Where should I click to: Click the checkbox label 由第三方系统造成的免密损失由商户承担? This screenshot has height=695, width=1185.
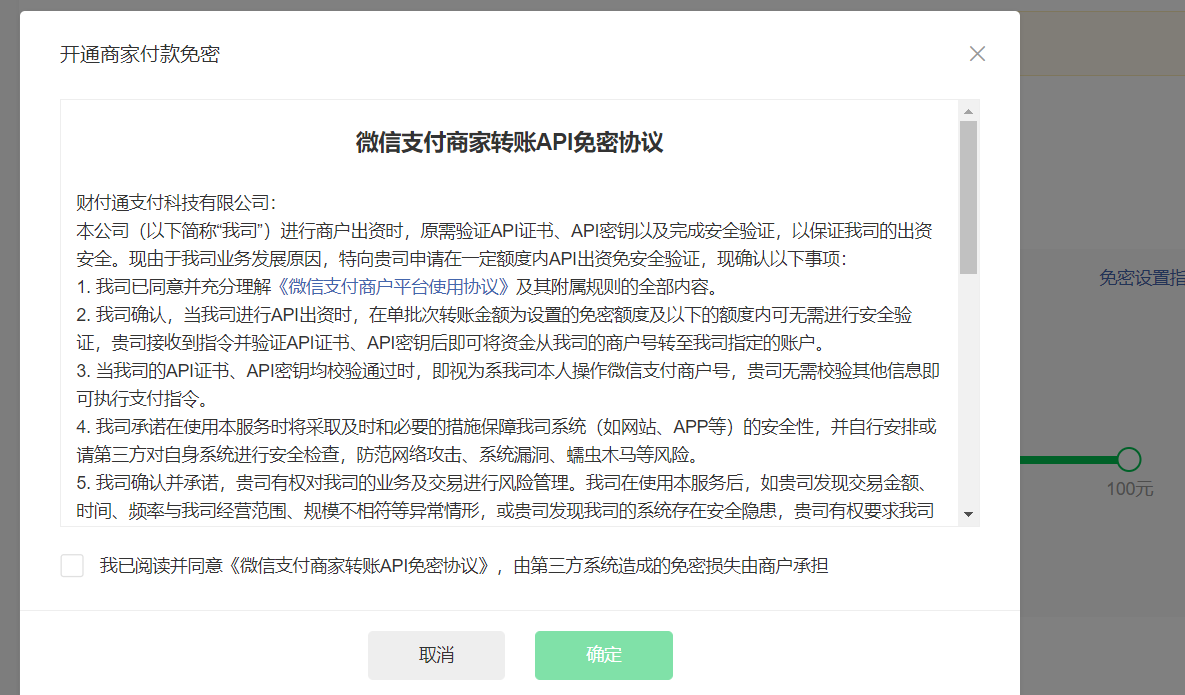(671, 566)
